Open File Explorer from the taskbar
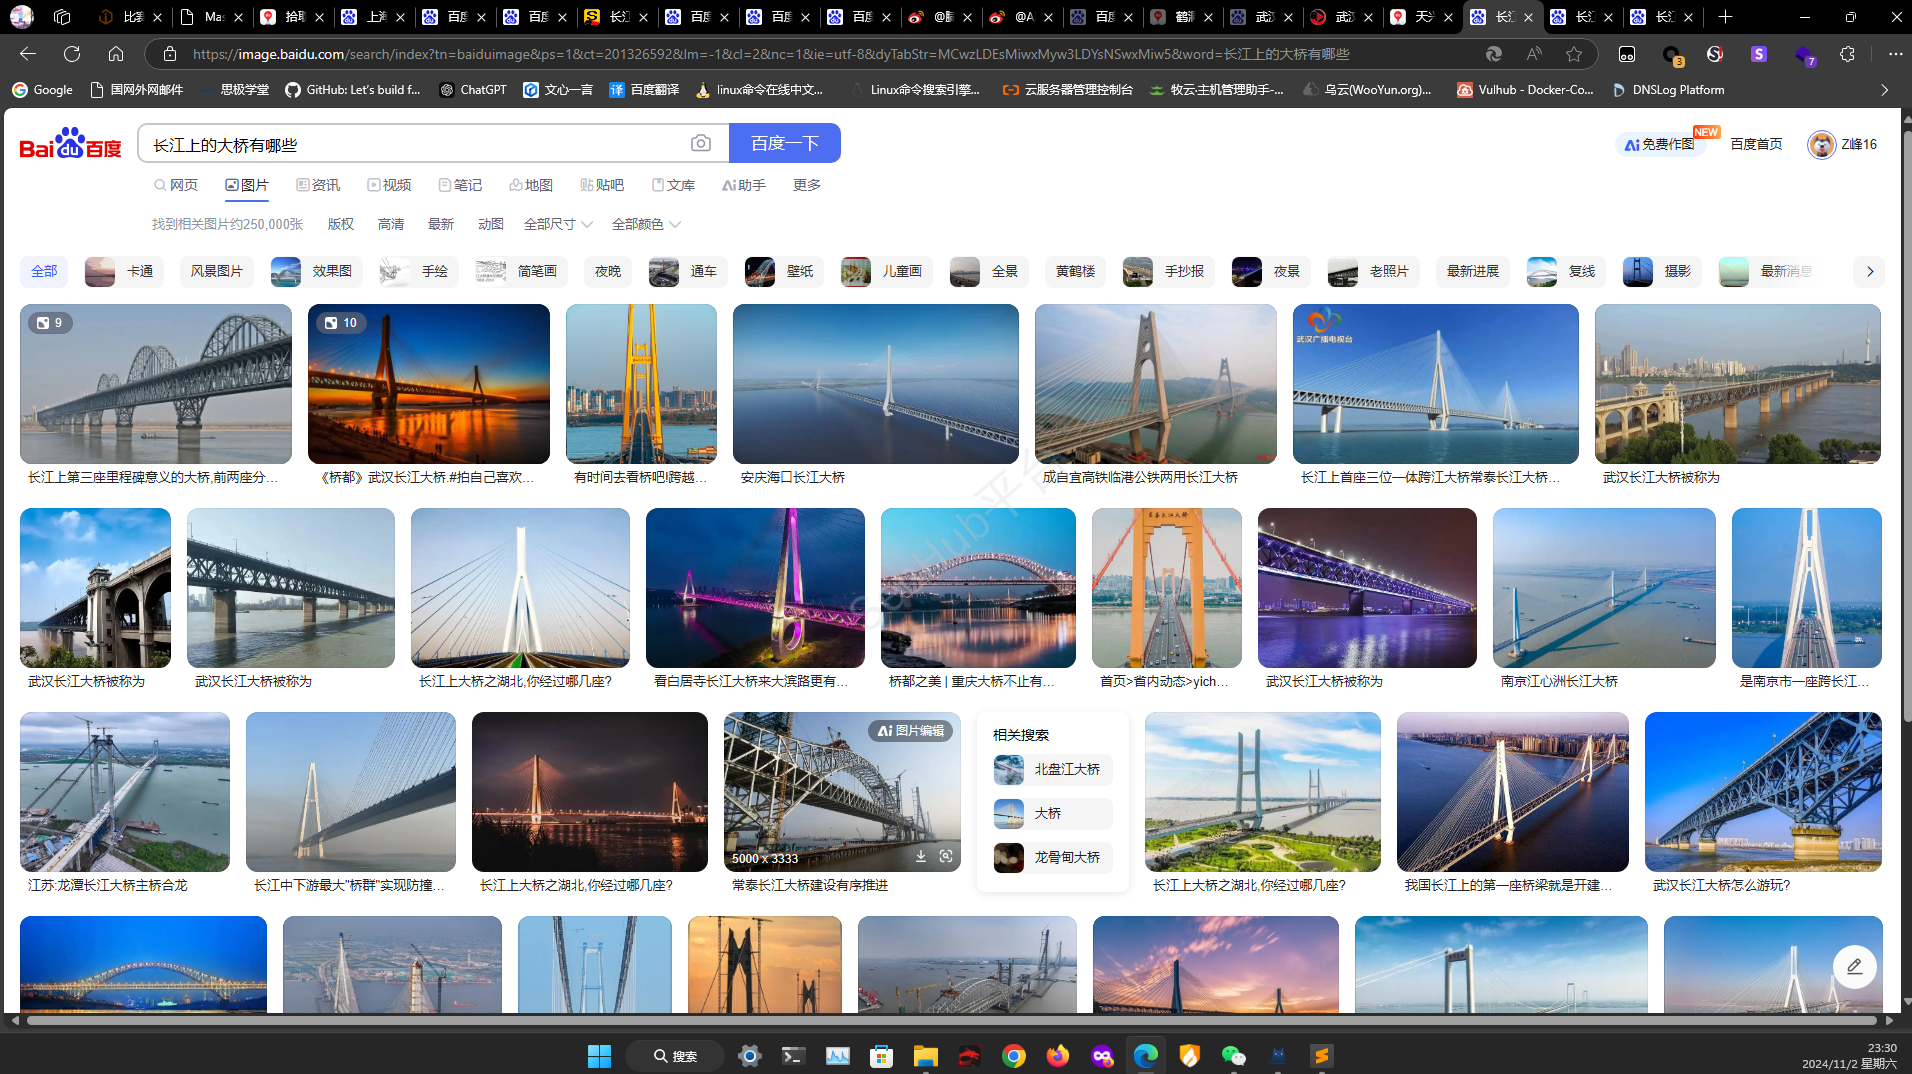 [925, 1056]
